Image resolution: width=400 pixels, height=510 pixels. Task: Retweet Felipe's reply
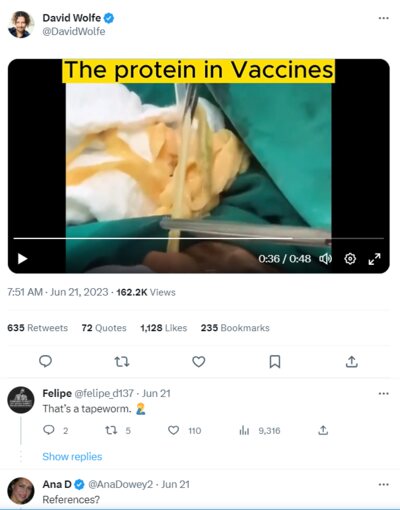pos(111,430)
